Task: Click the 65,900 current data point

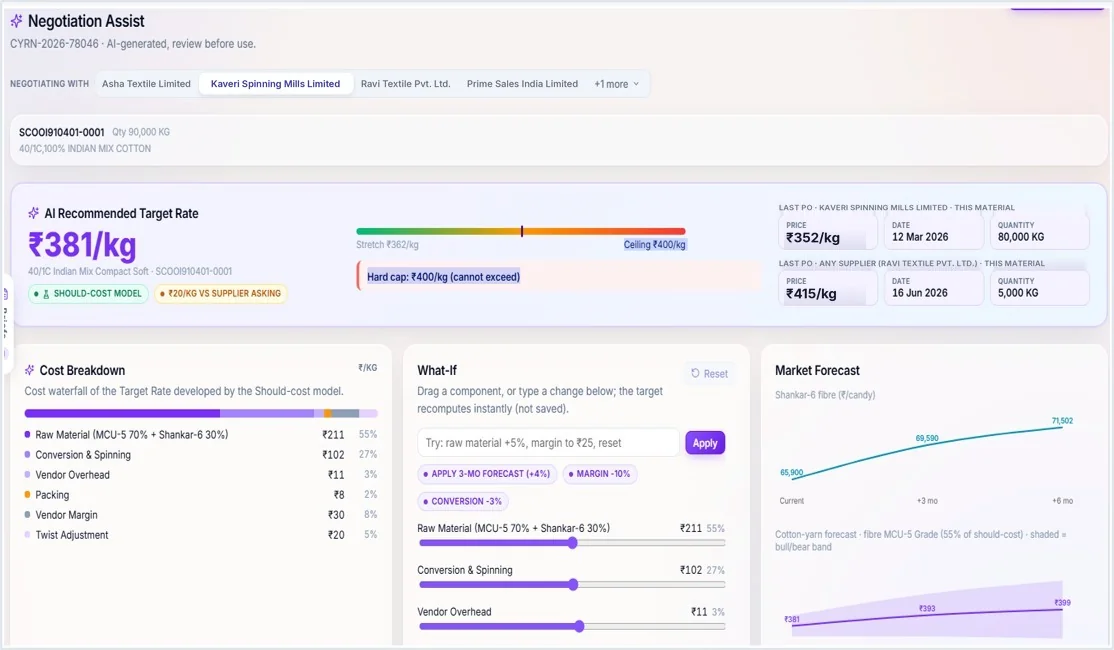Action: (791, 472)
